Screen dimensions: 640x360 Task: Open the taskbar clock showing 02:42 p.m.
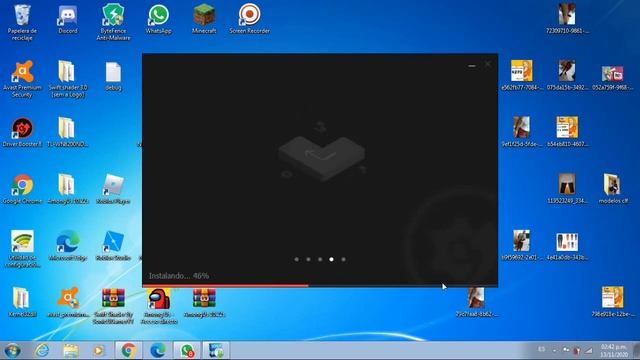(x=614, y=351)
